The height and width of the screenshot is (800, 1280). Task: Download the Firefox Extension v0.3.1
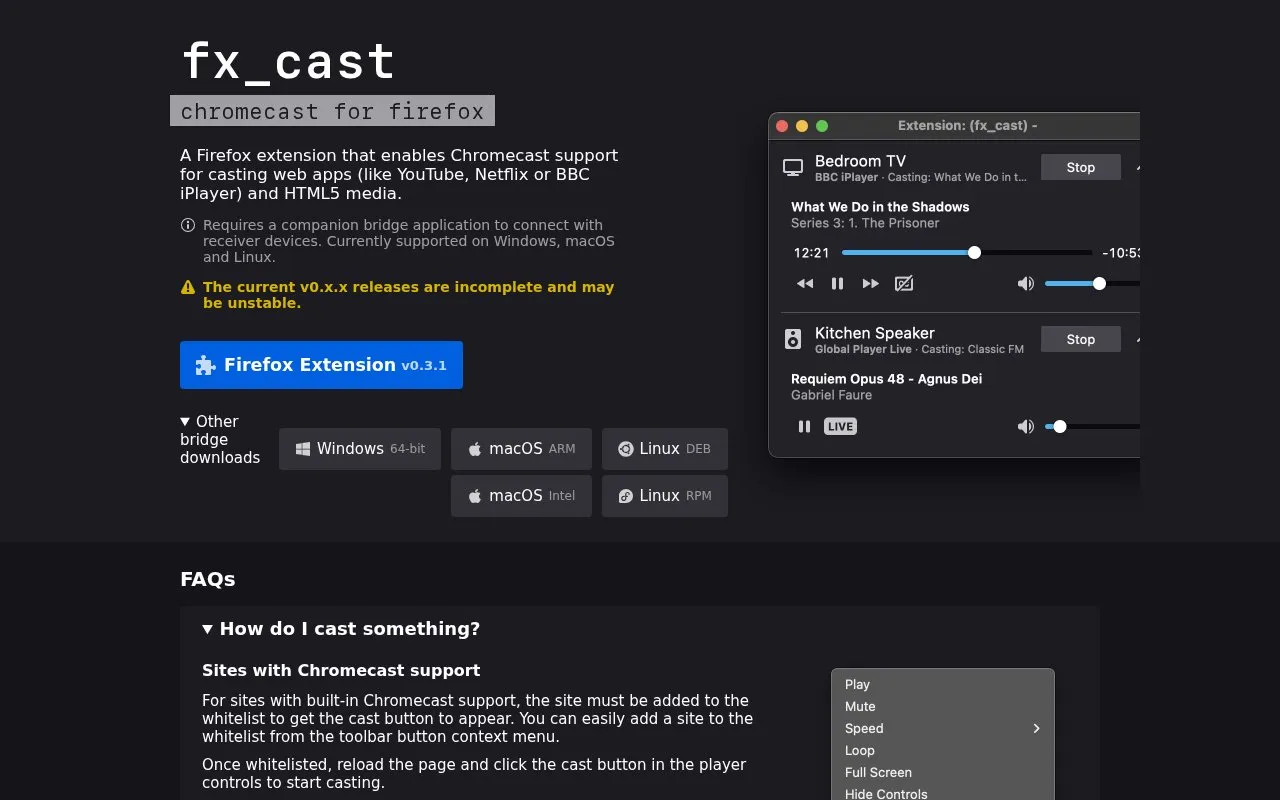point(321,365)
